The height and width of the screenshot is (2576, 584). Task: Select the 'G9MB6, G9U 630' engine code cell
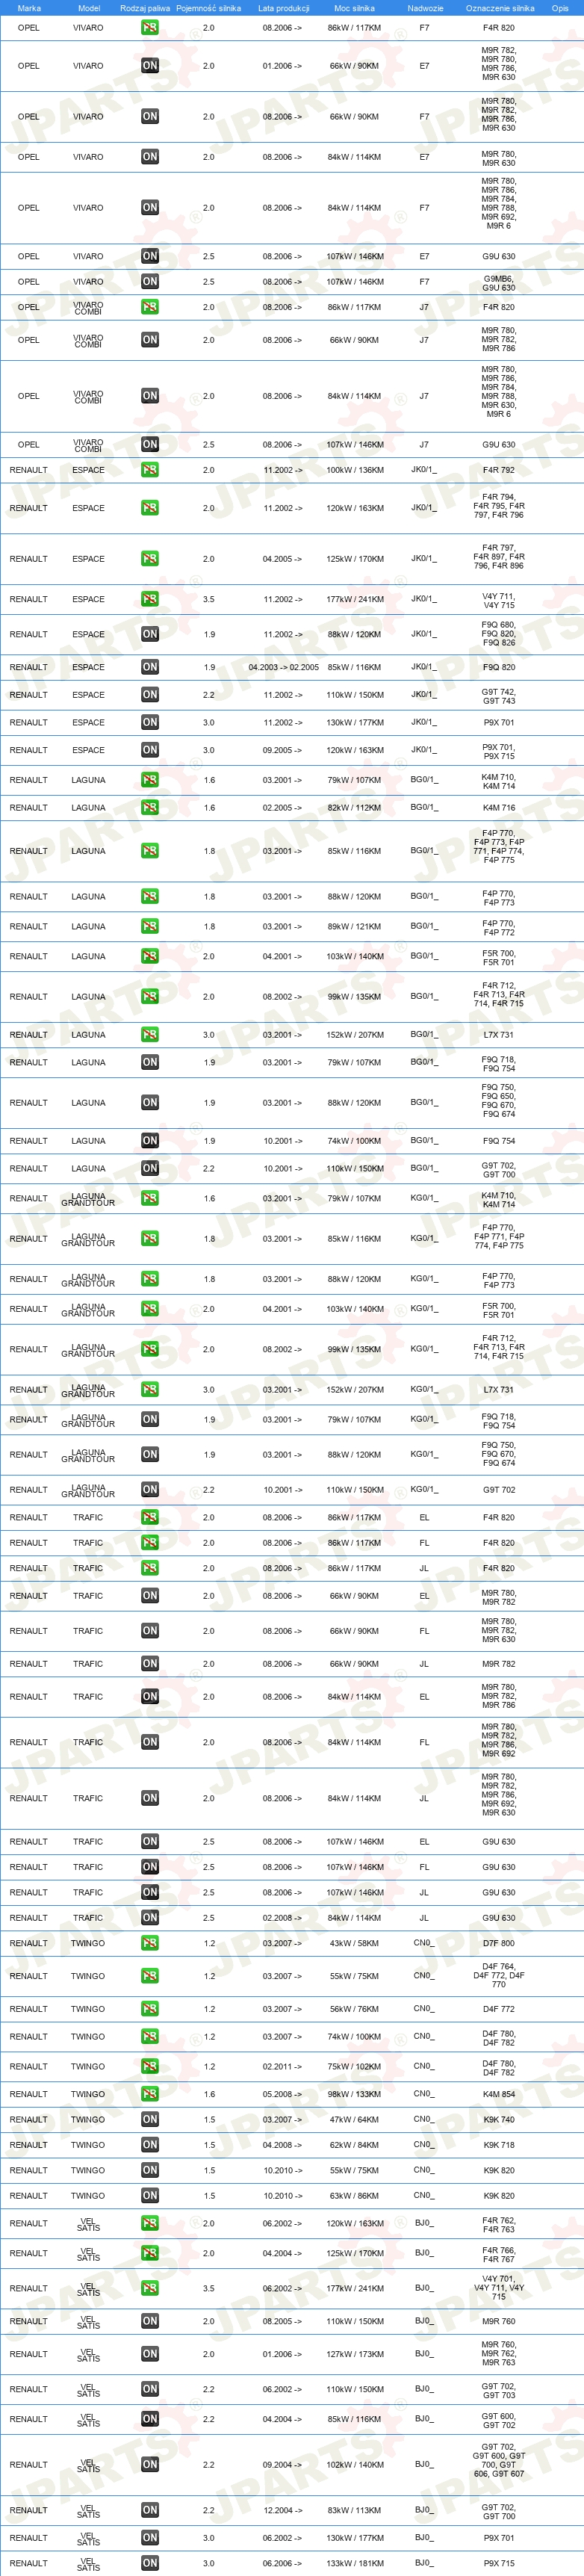[499, 283]
